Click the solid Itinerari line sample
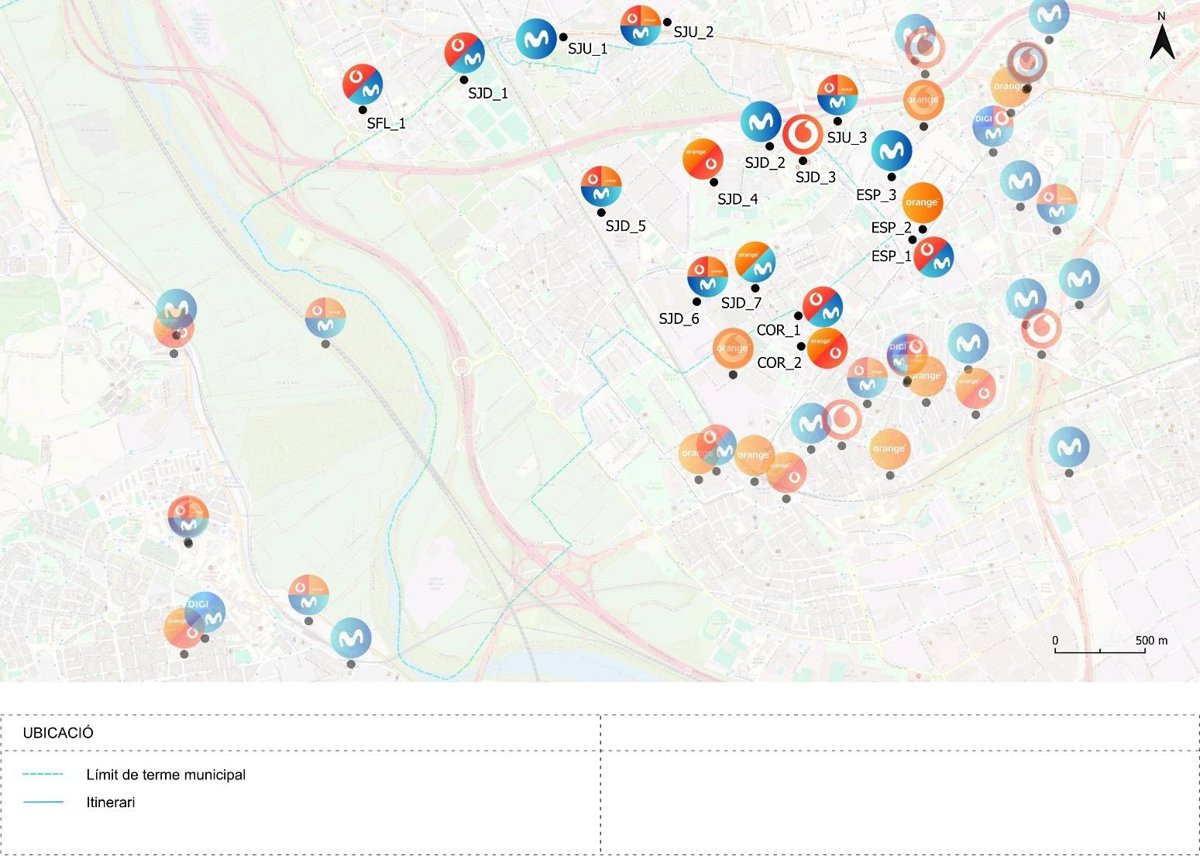 [42, 801]
